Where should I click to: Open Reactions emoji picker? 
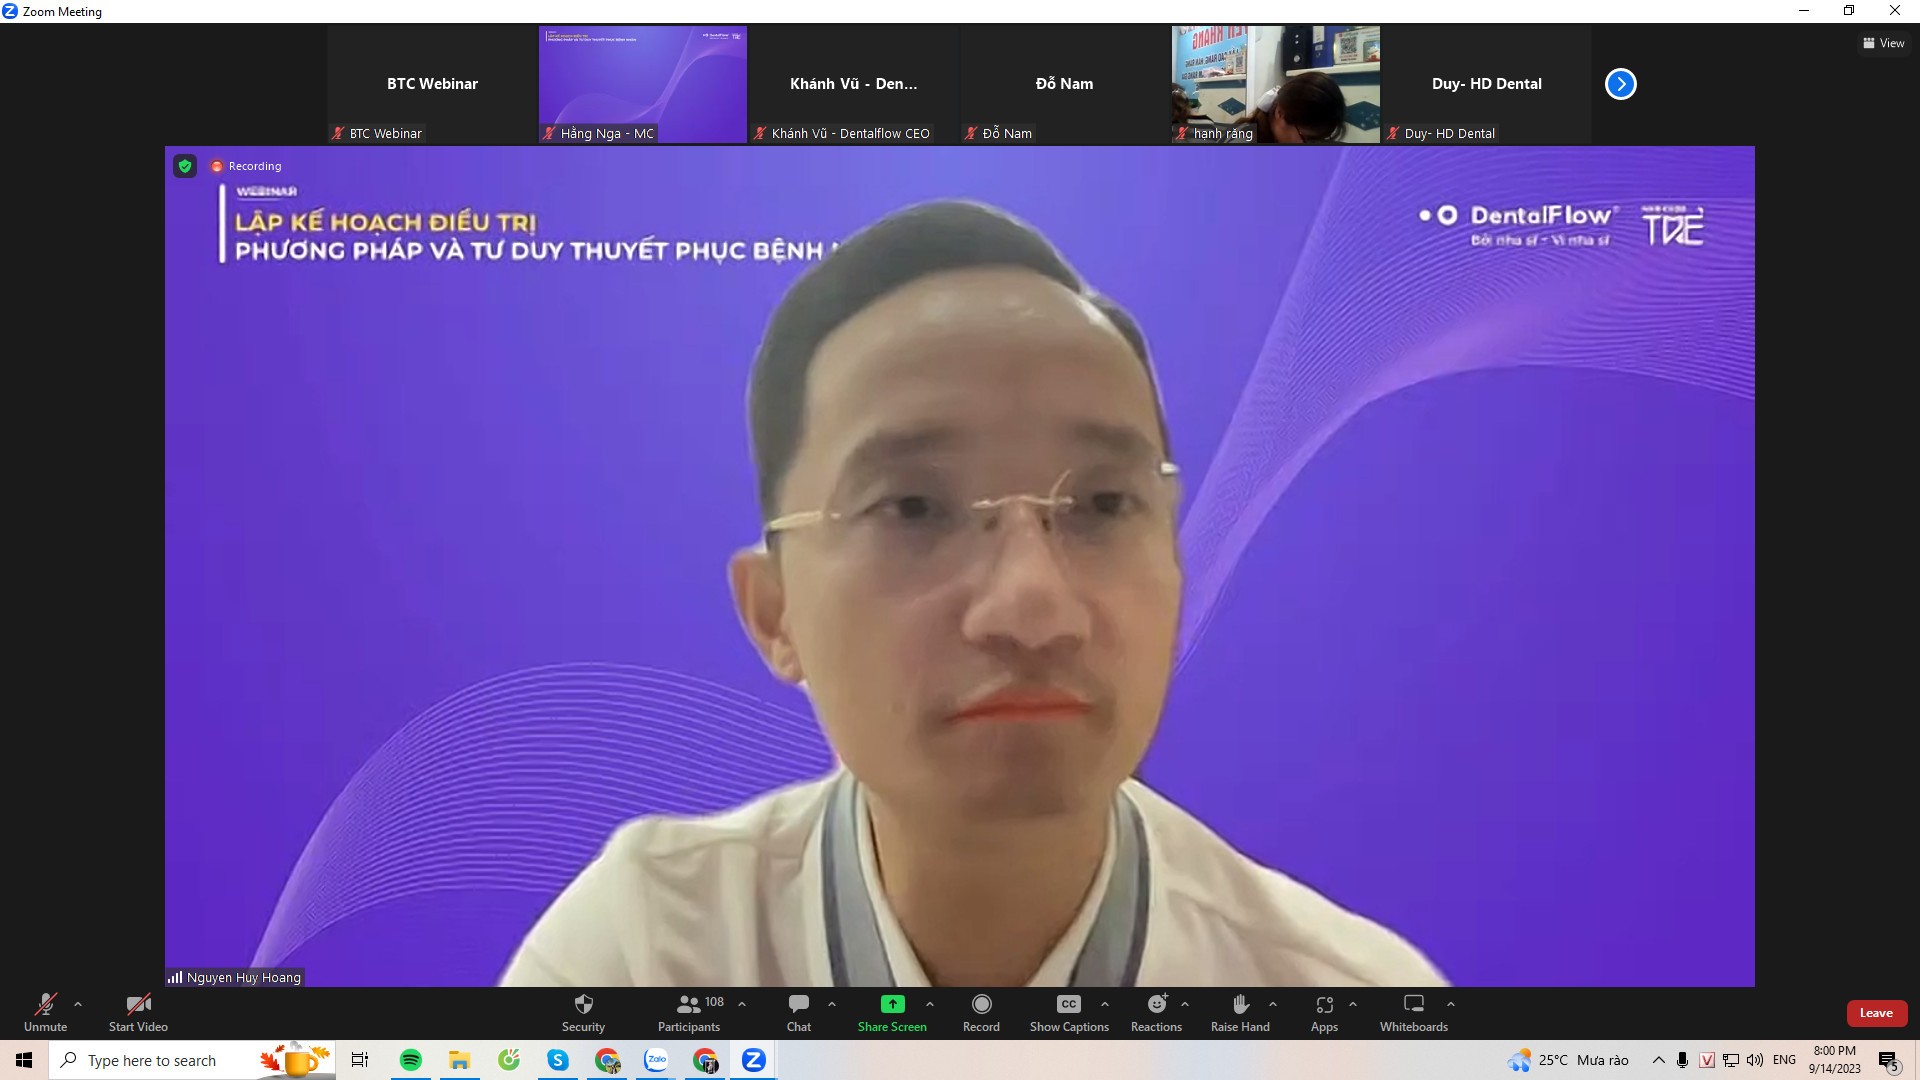pyautogui.click(x=1156, y=1011)
